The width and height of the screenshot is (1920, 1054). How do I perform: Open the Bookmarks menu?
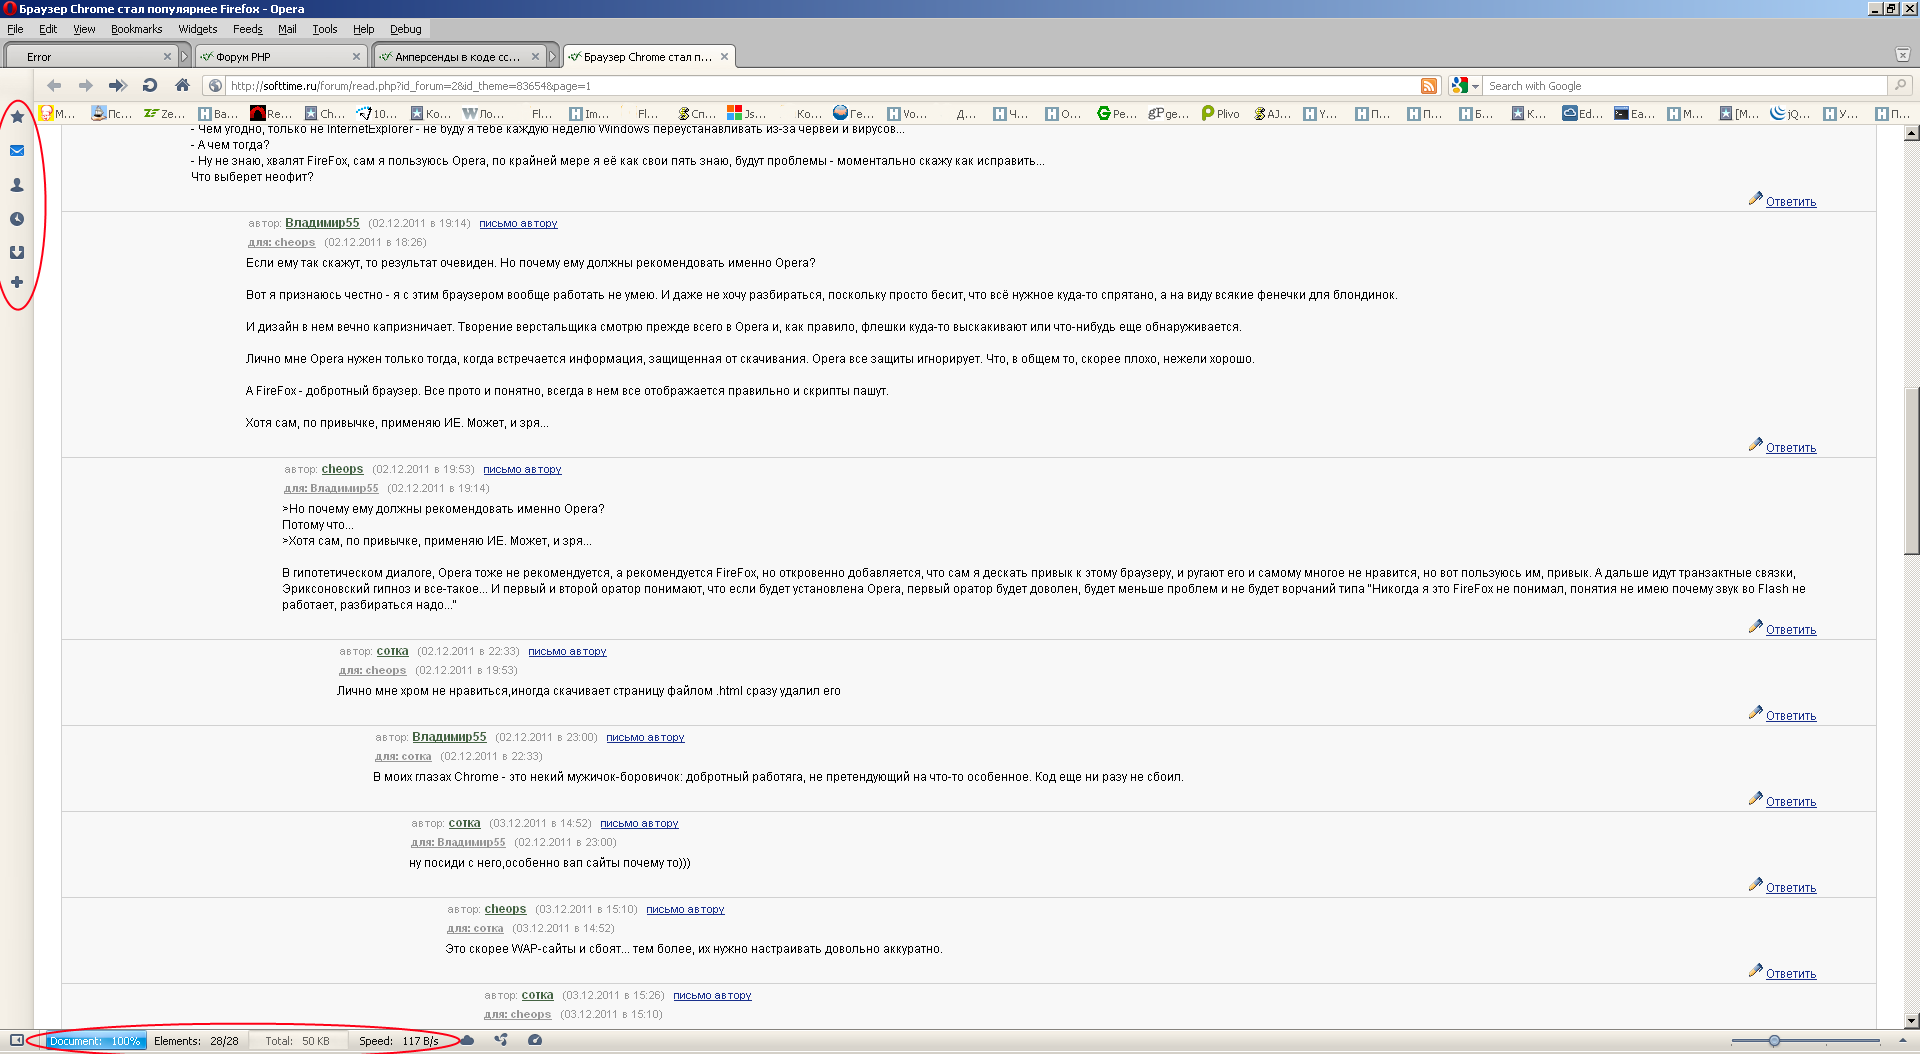pos(136,29)
